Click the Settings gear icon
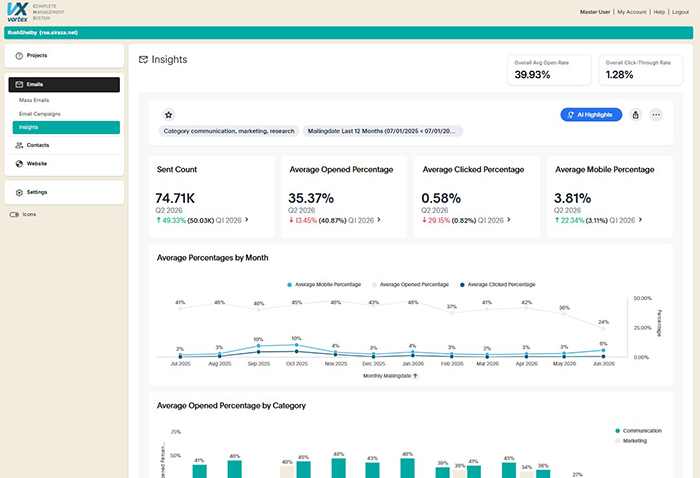Viewport: 700px width, 478px height. pyautogui.click(x=19, y=192)
